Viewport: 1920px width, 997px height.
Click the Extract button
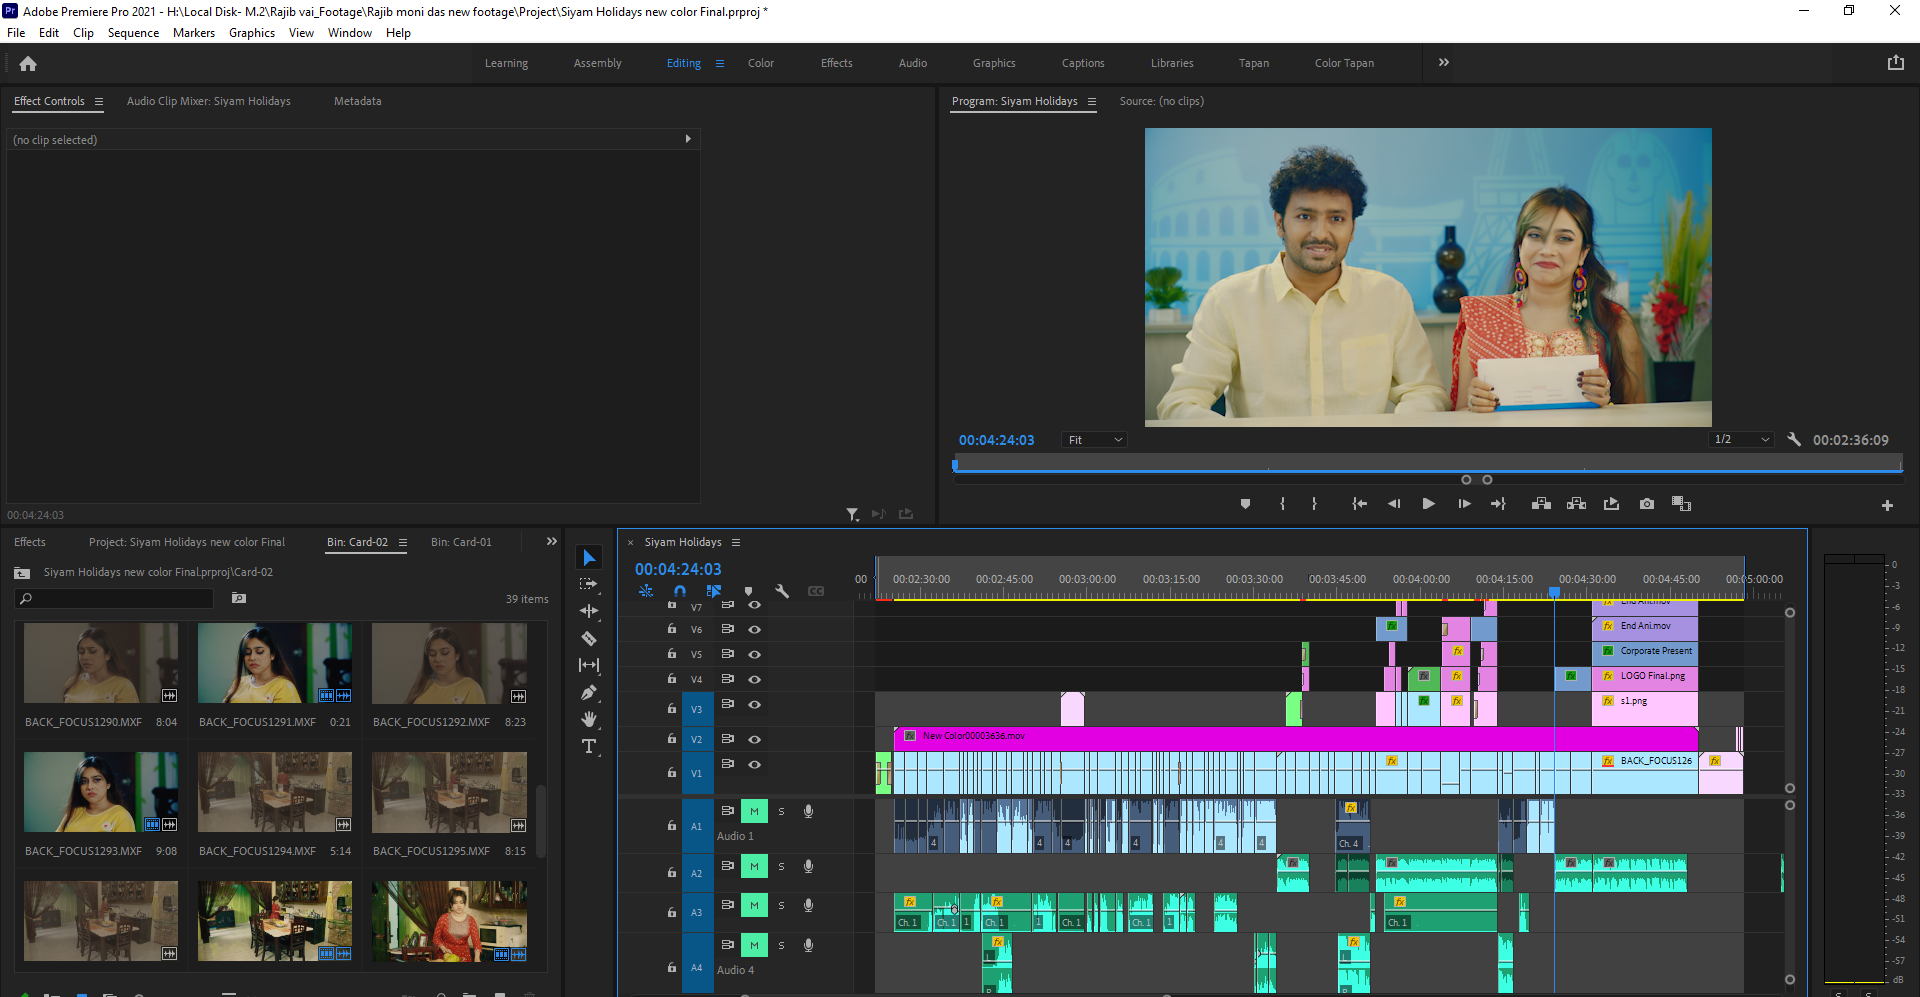1576,504
